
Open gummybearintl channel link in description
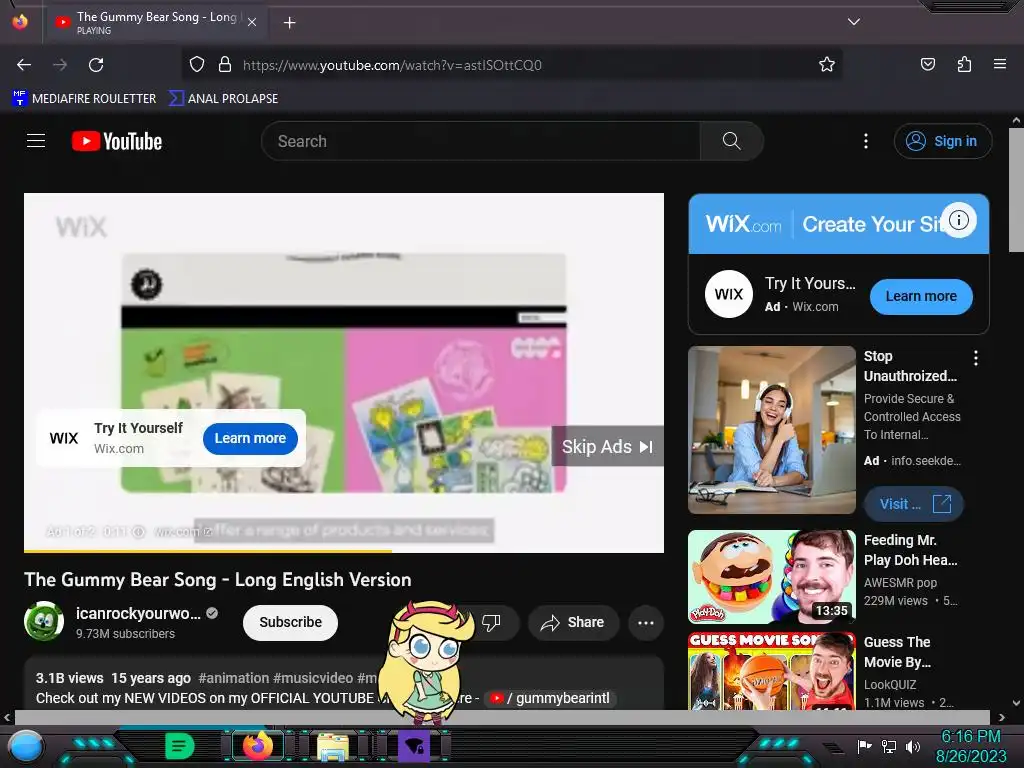point(550,698)
